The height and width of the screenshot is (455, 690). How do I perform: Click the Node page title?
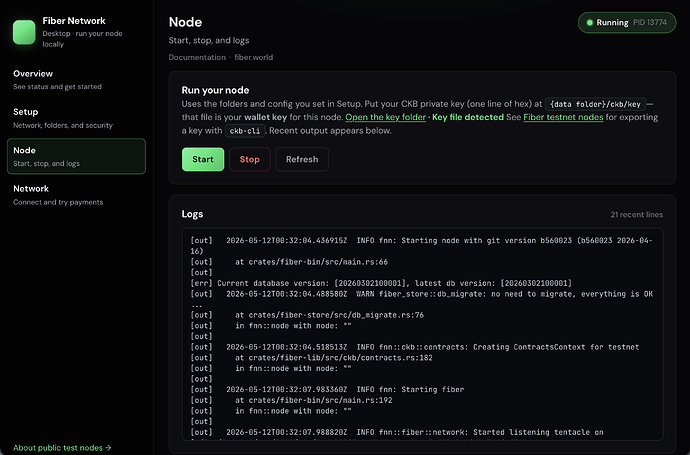(x=185, y=22)
